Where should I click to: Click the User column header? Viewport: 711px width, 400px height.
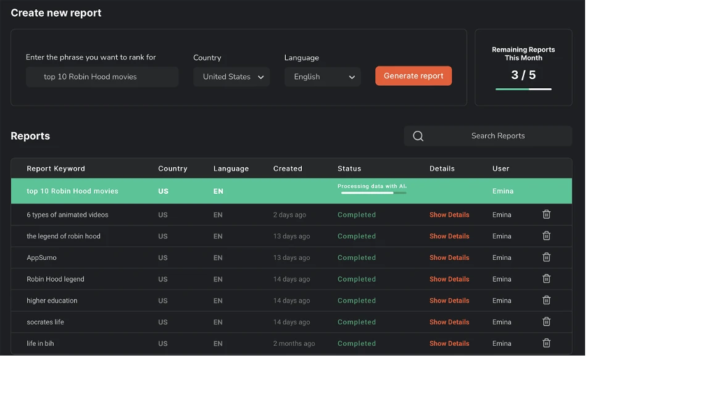click(x=501, y=168)
